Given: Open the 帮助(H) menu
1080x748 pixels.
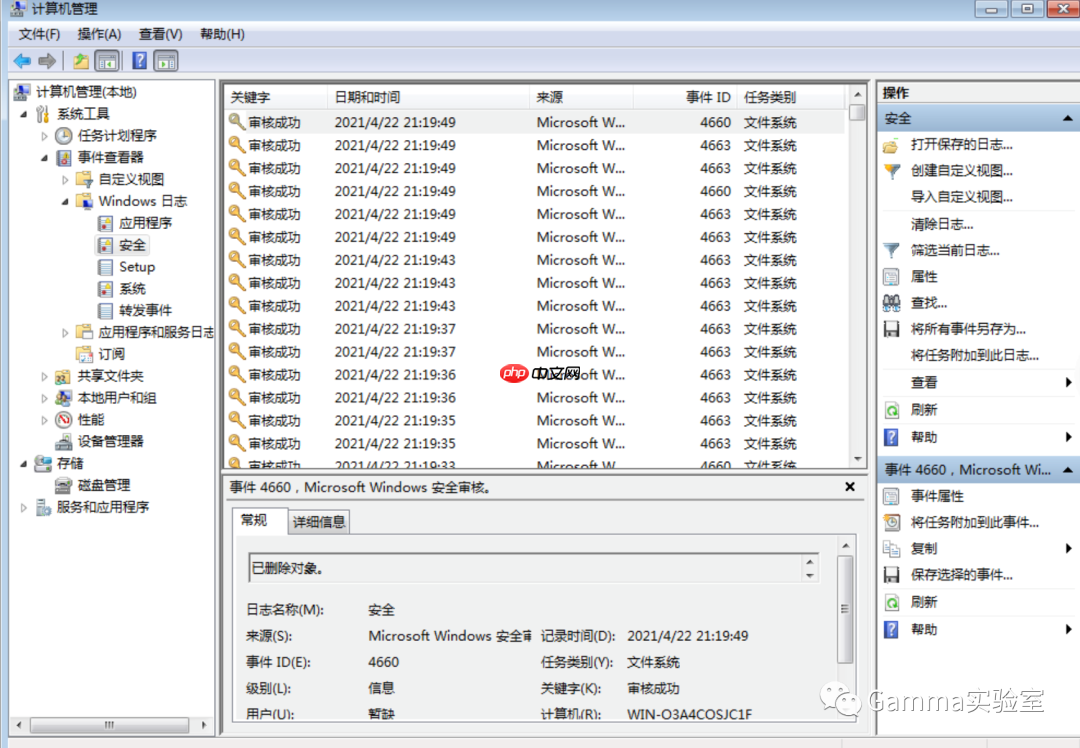Looking at the screenshot, I should (222, 34).
